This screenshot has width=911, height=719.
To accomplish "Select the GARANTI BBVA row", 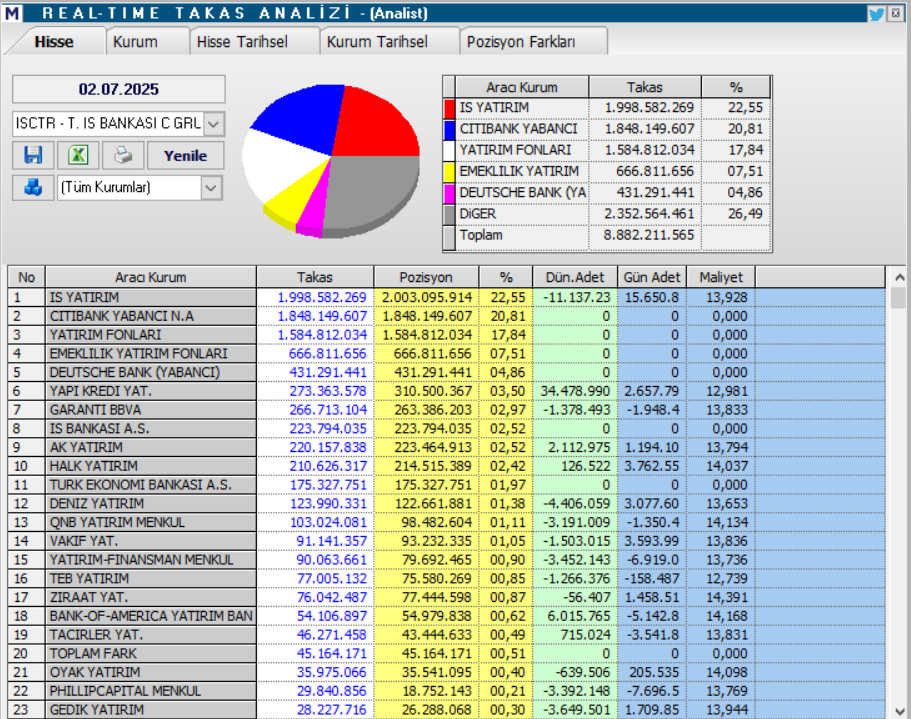I will [x=446, y=410].
